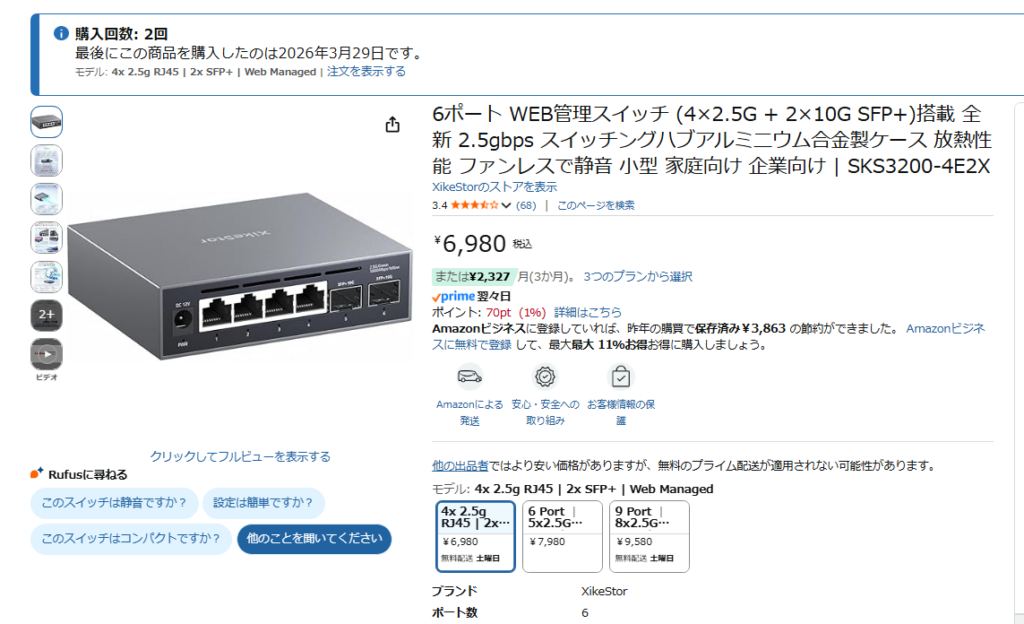Ask Rufus このスイッチは静音ですか？
The width and height of the screenshot is (1024, 624).
click(x=114, y=503)
